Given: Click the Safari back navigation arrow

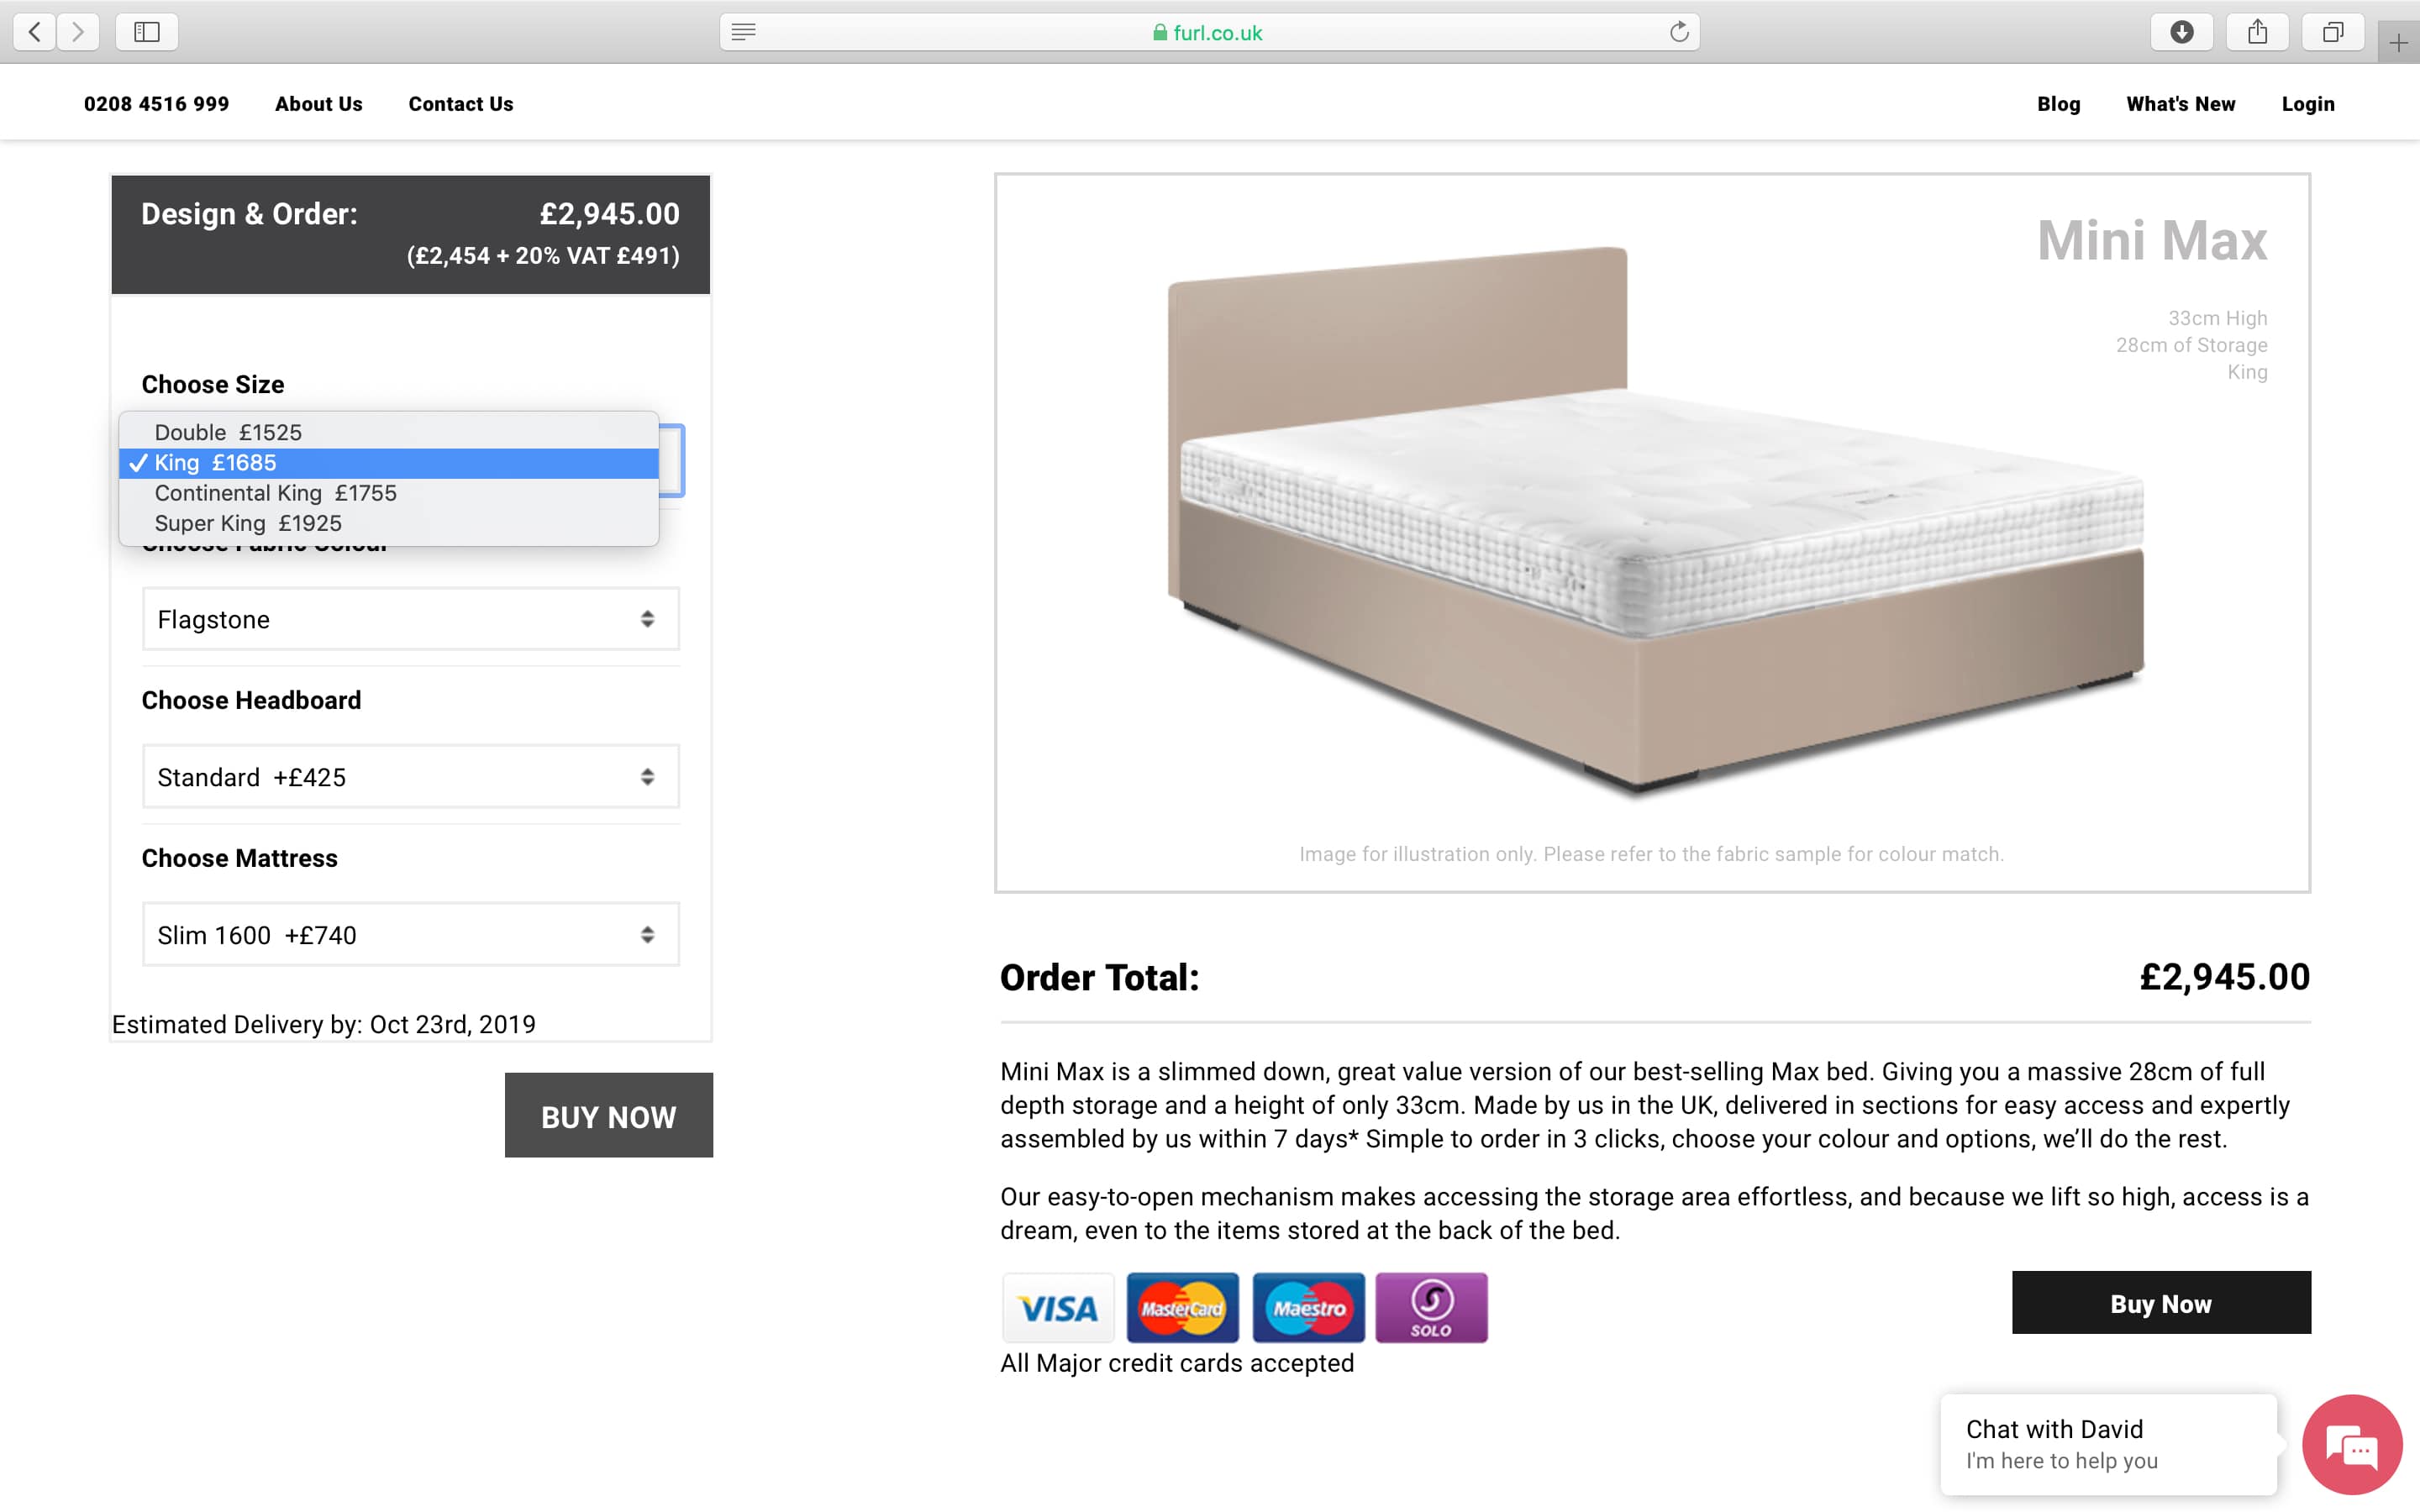Looking at the screenshot, I should 34,31.
